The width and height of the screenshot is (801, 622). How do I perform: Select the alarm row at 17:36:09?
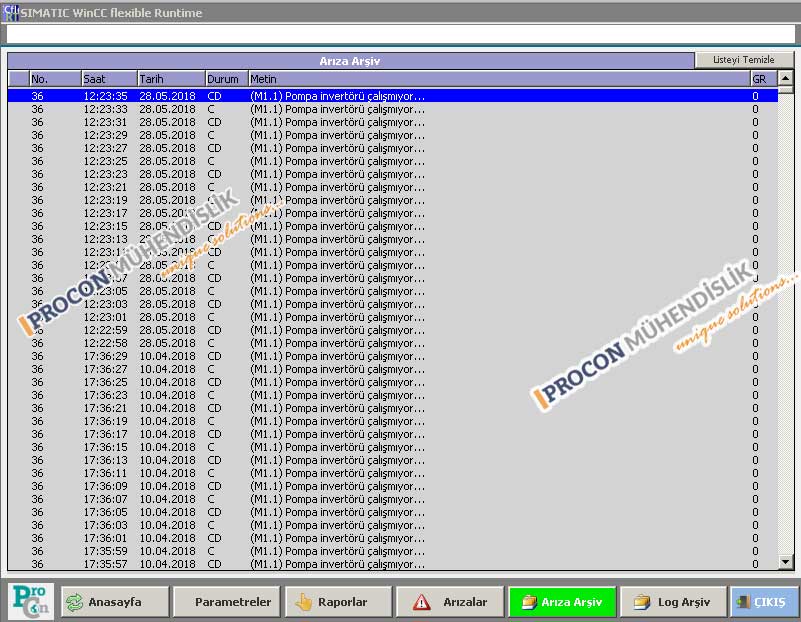click(392, 486)
